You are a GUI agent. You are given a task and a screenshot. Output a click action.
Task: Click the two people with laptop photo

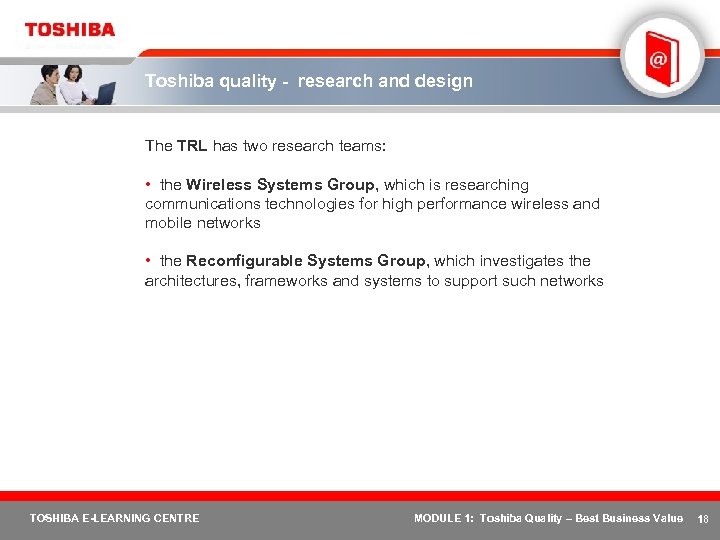pos(73,85)
